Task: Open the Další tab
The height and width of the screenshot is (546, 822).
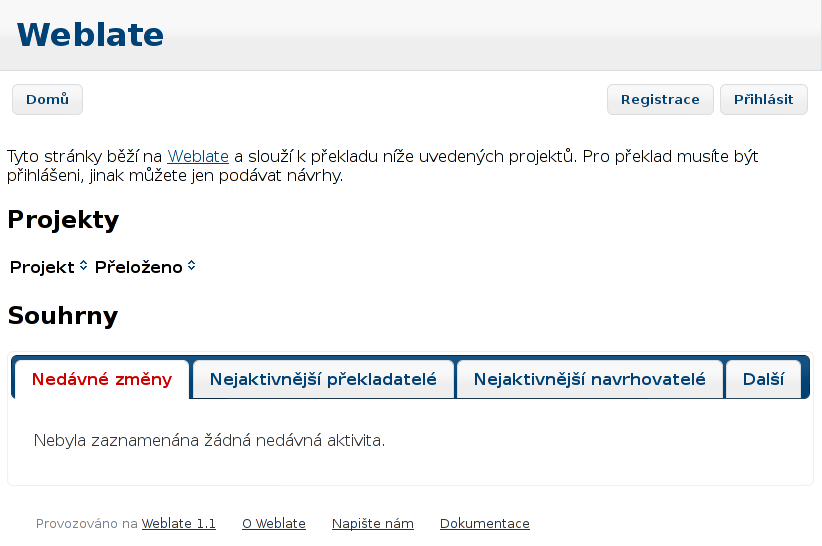Action: pyautogui.click(x=763, y=379)
